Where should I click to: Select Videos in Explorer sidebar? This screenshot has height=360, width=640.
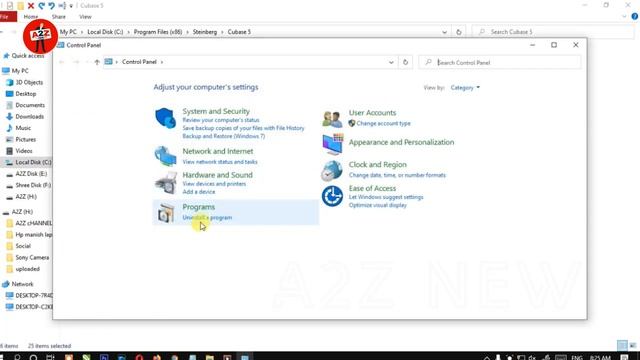[24, 151]
